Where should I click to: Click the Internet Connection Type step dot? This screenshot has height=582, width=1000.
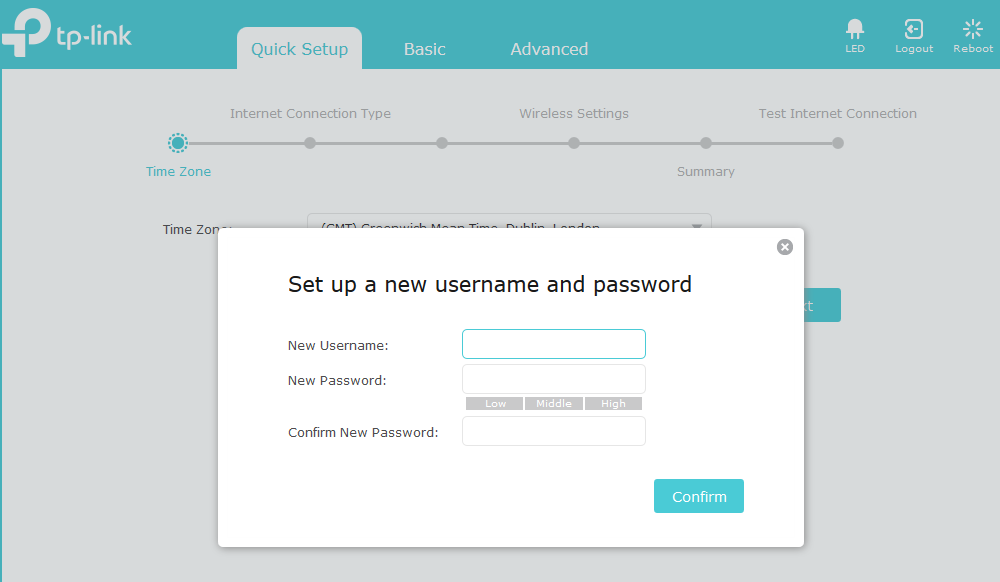310,143
